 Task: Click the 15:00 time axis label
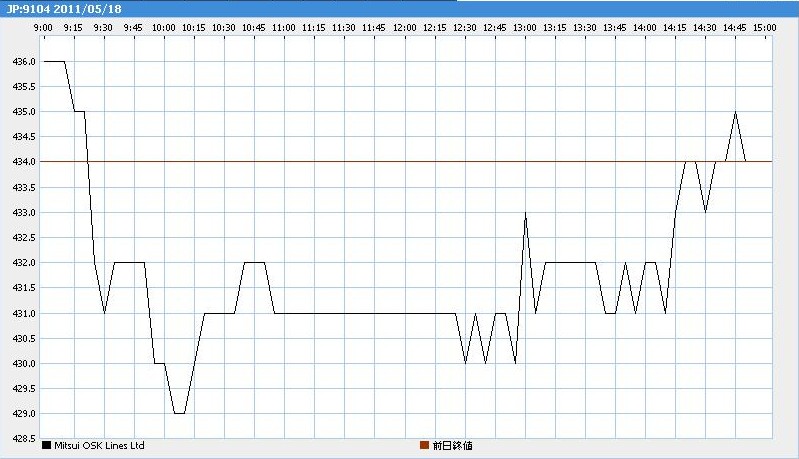click(x=765, y=28)
